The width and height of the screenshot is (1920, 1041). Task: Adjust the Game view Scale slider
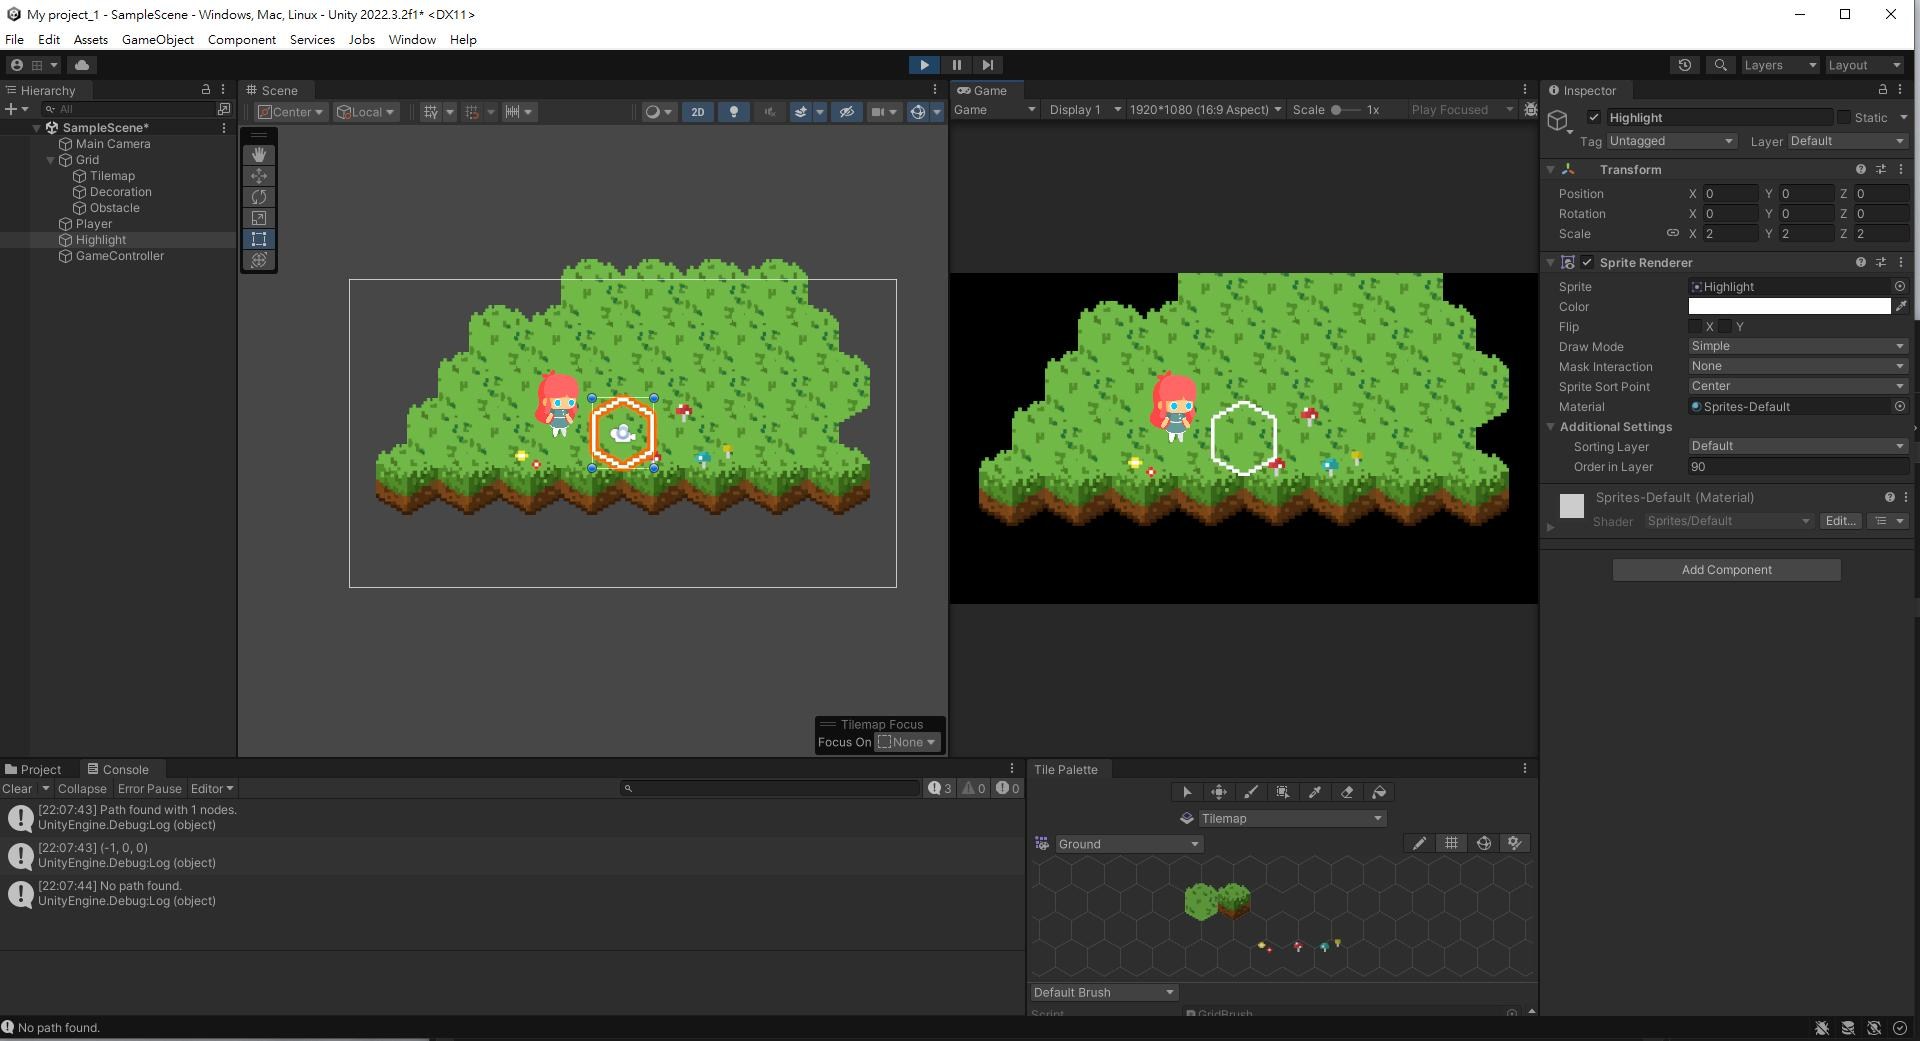pos(1345,110)
